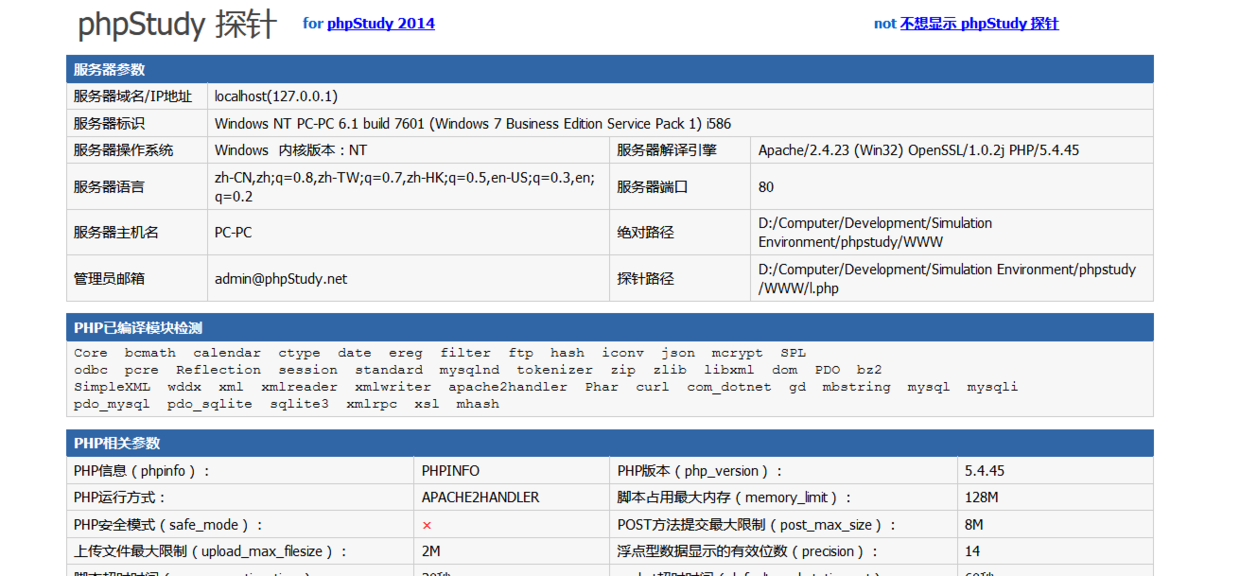Viewport: 1240px width, 576px height.
Task: Click the 不想显示 phpStudy 探针 link
Action: pos(979,23)
